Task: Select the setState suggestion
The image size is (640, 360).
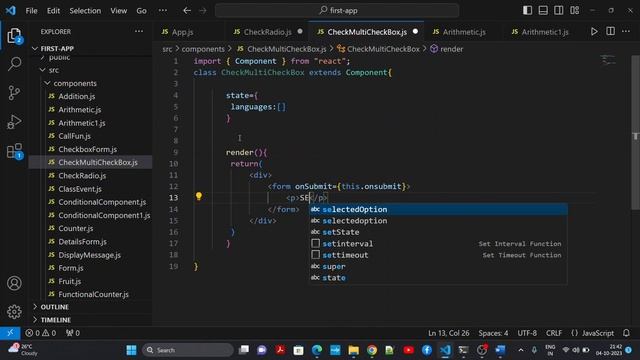Action: point(438,232)
